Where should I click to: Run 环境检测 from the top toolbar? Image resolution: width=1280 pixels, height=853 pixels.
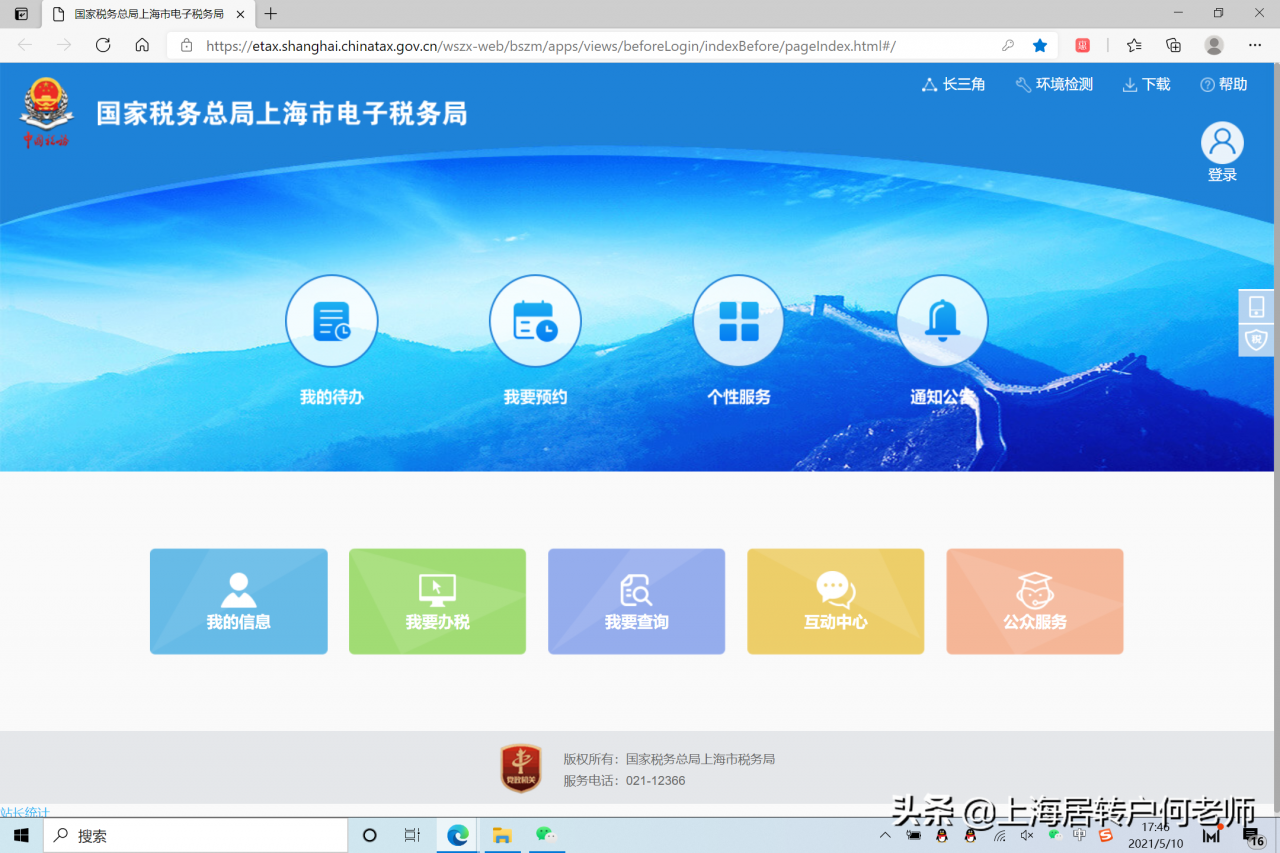point(1053,85)
